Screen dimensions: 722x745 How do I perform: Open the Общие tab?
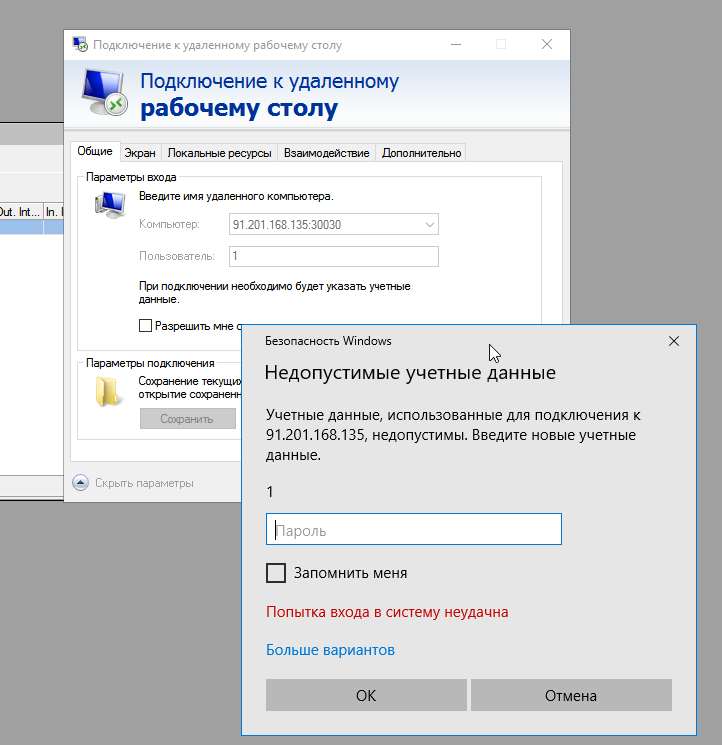[x=95, y=151]
